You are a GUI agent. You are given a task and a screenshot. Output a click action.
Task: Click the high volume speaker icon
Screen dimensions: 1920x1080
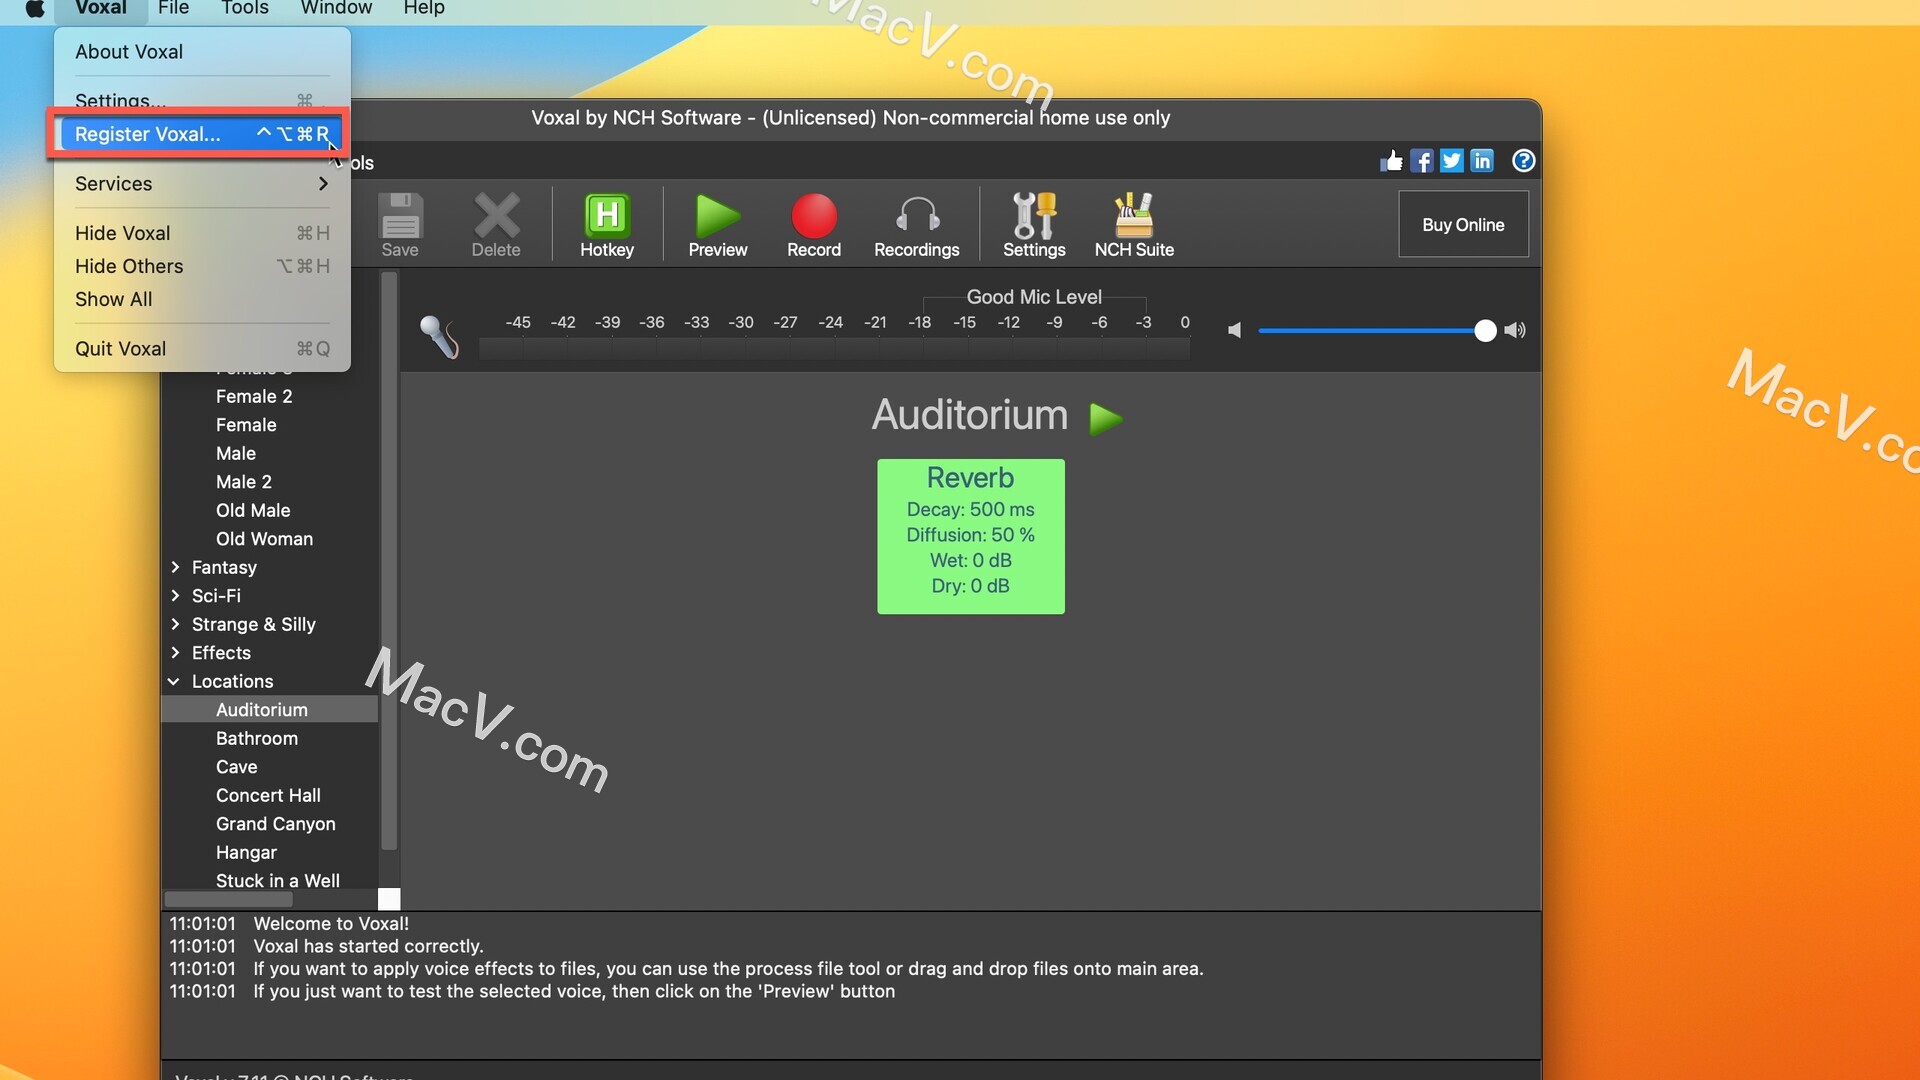[x=1515, y=330]
